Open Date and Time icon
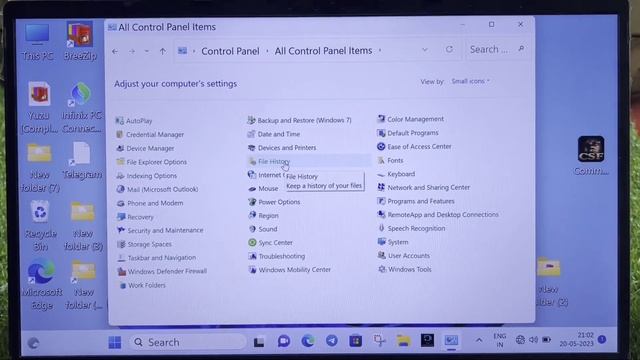This screenshot has width=640, height=360. (x=251, y=134)
